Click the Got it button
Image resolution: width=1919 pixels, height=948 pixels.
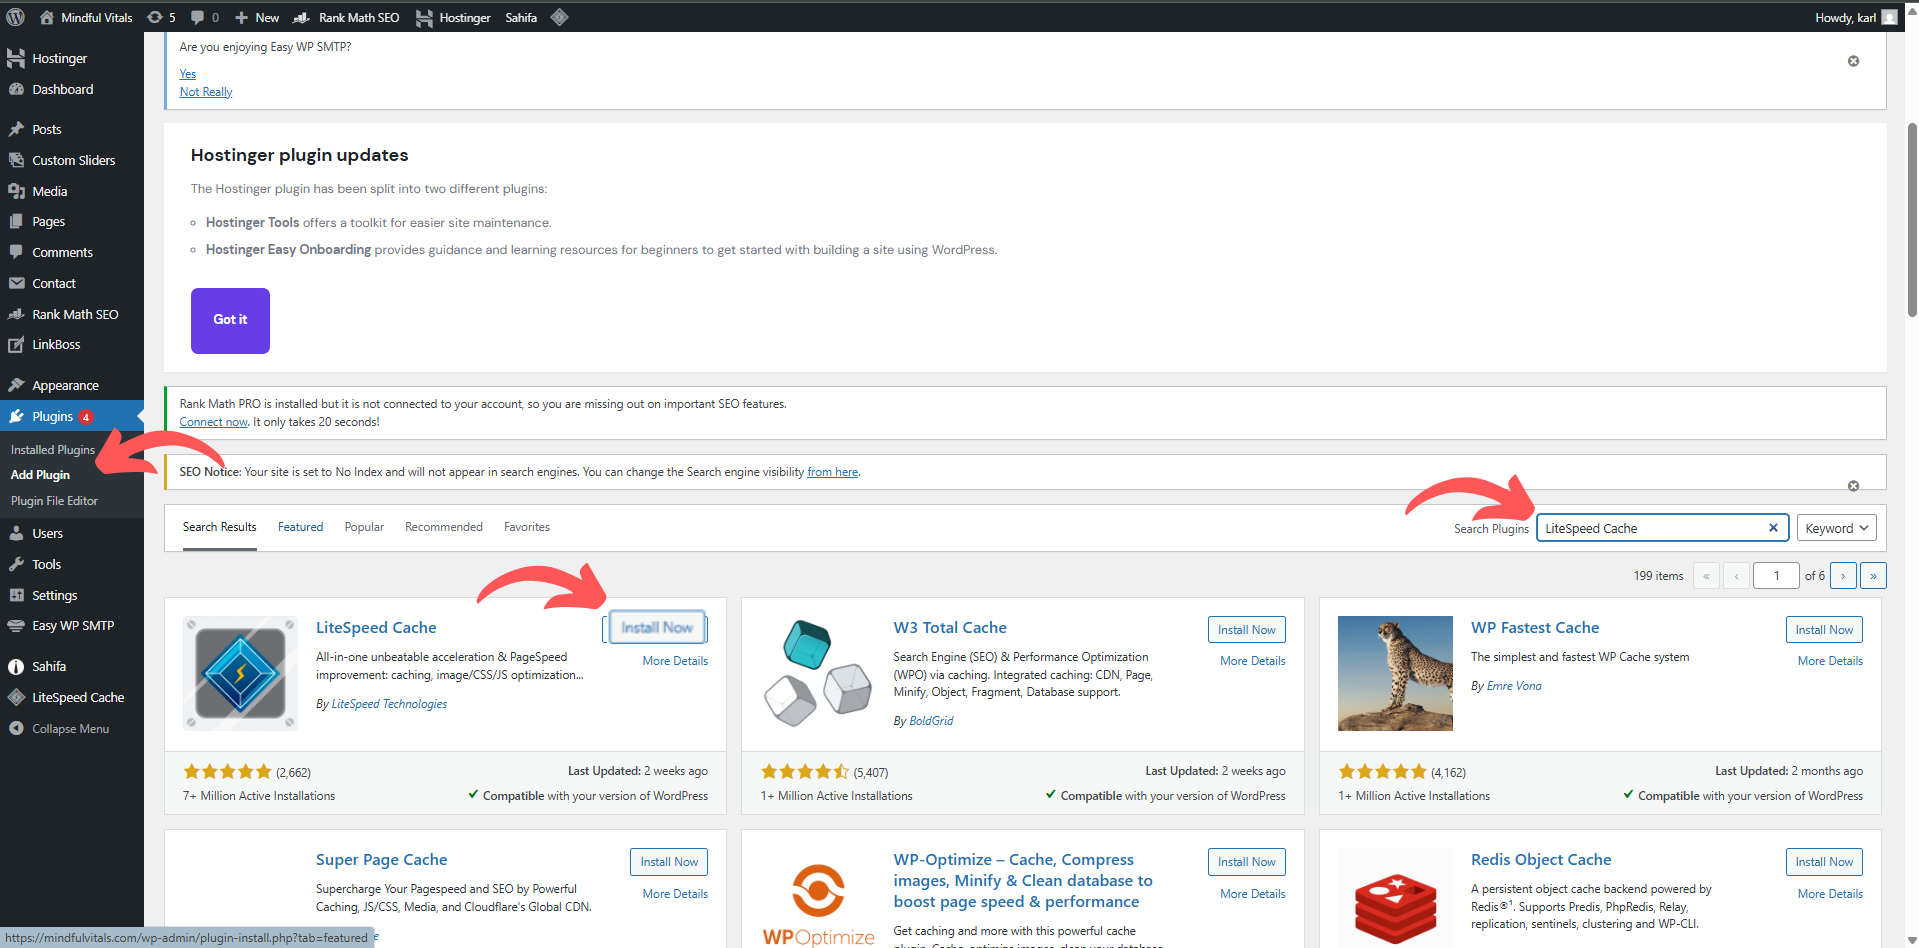pos(230,320)
